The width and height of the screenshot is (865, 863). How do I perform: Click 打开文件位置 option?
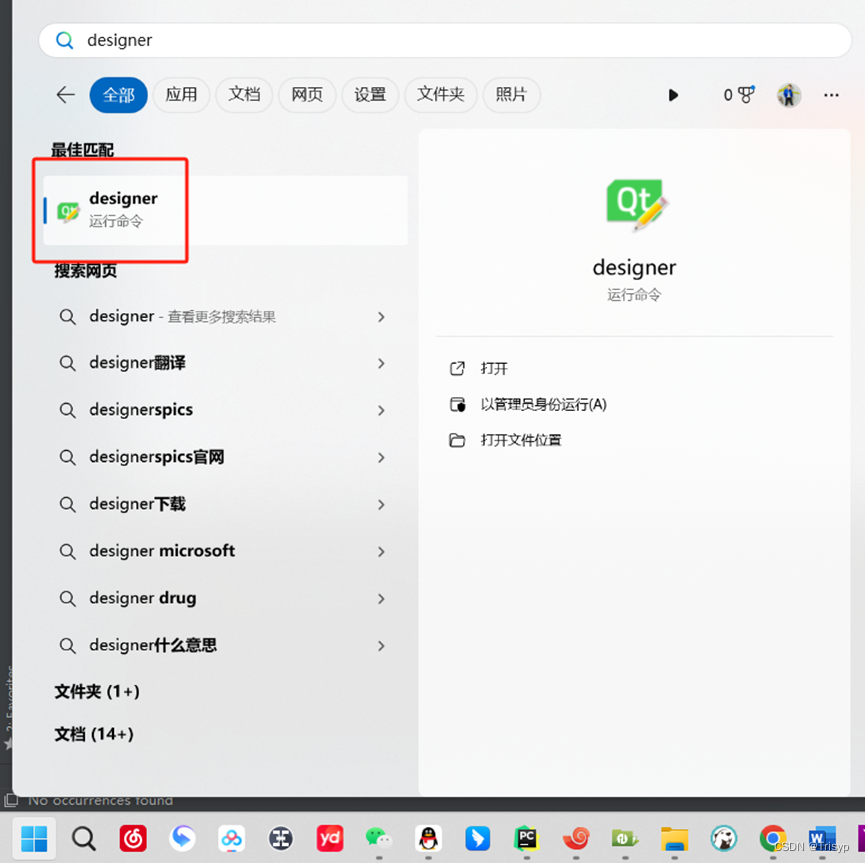(521, 440)
